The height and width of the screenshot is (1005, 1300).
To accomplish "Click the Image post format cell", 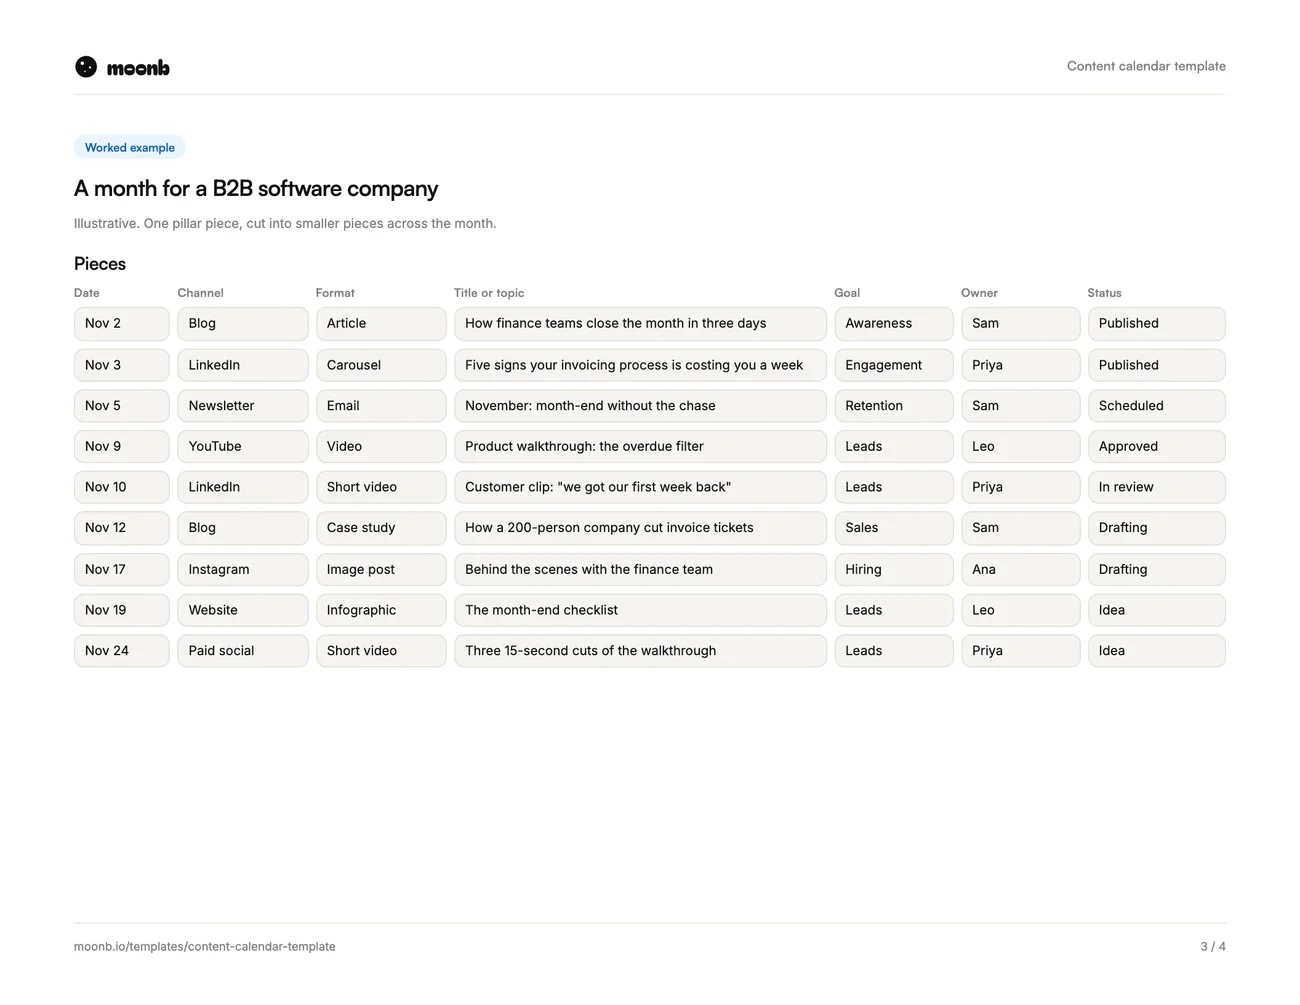I will [381, 570].
